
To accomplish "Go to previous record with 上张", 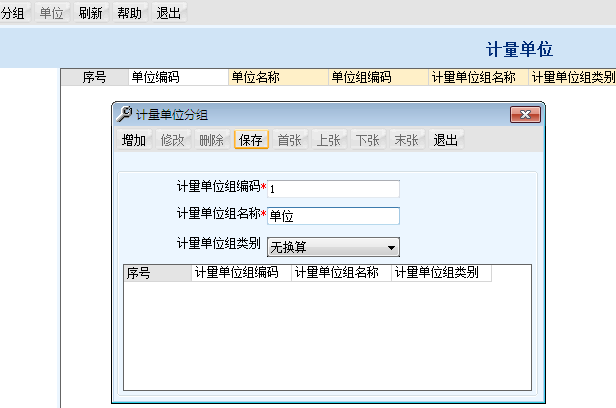I will click(x=329, y=140).
